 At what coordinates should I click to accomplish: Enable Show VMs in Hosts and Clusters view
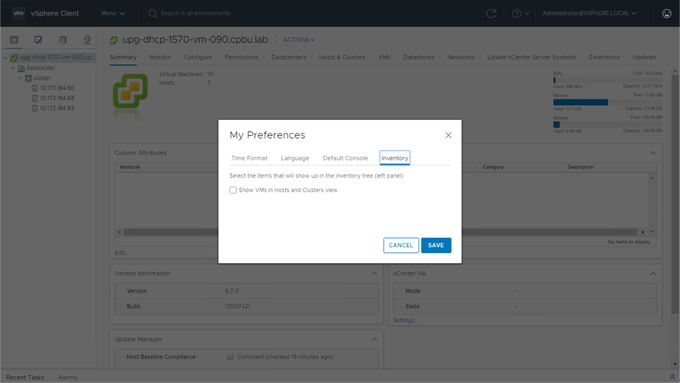tap(233, 190)
